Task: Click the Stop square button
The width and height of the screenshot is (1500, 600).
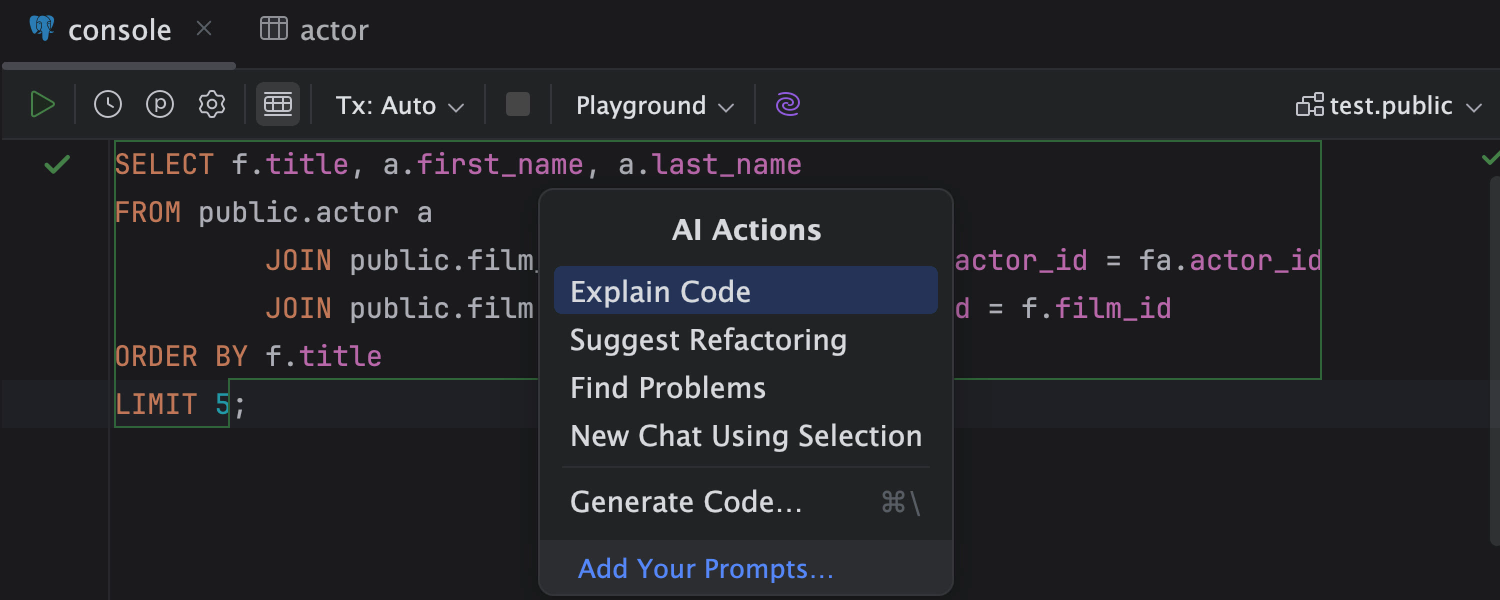Action: (518, 105)
